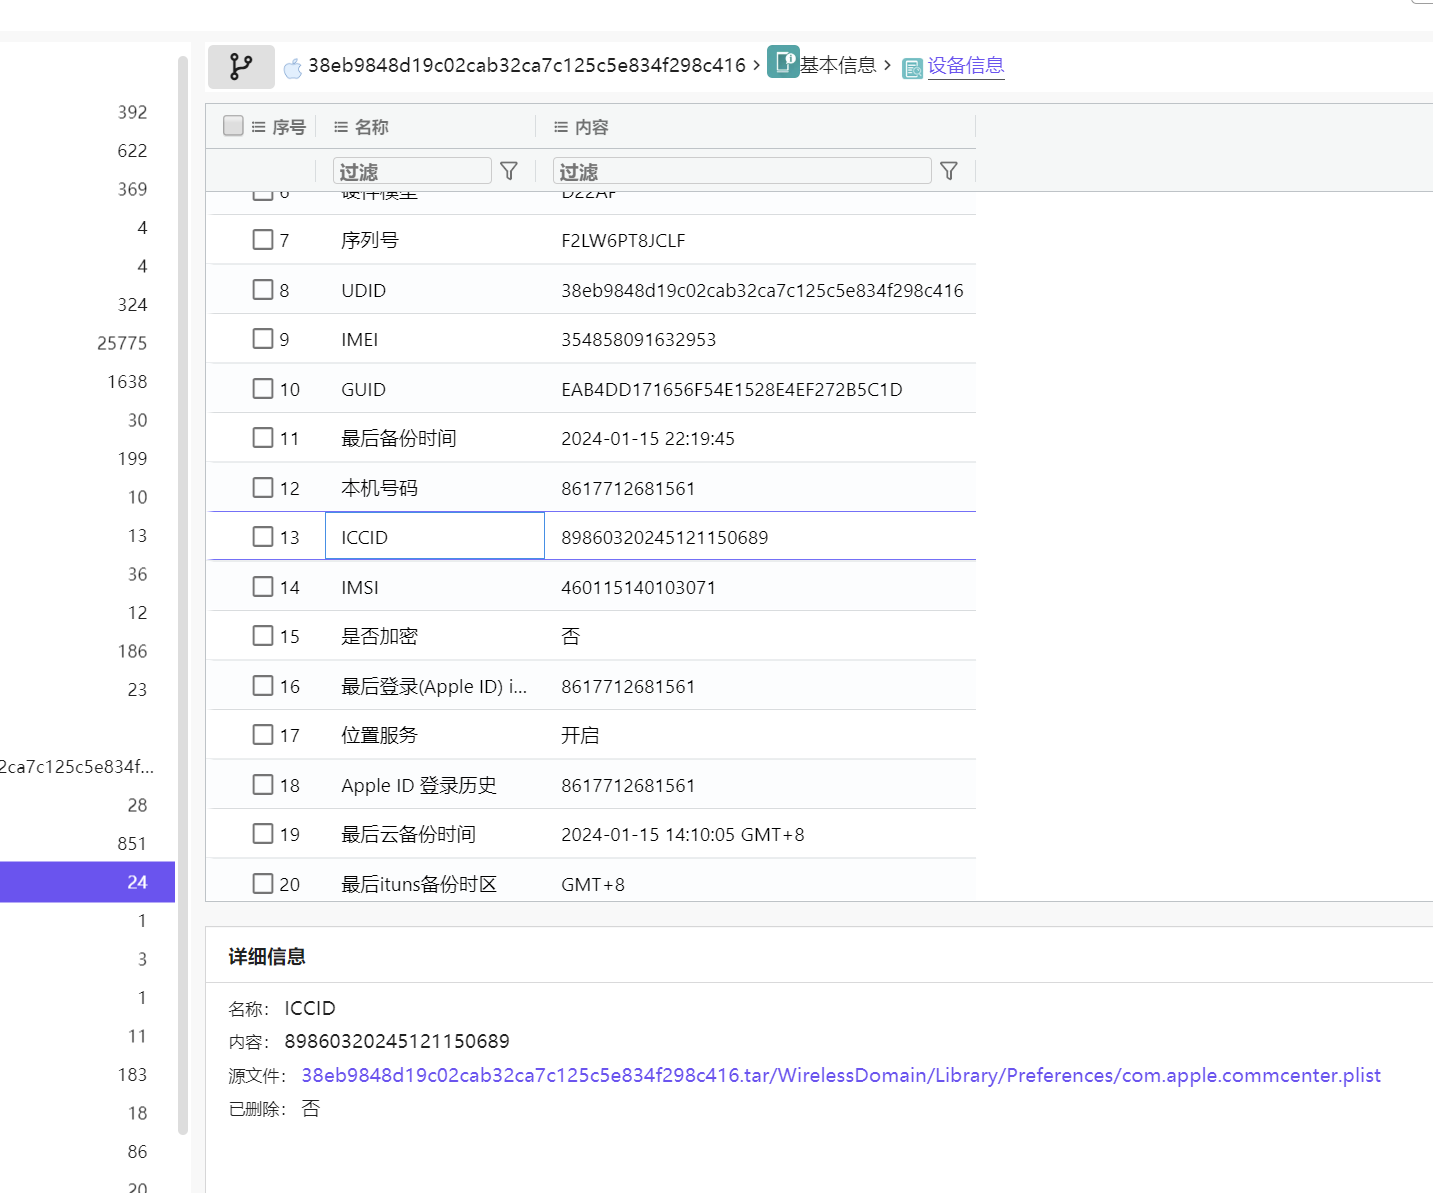Click the backup time 2024-01-15 22:19:45
Viewport: 1433px width, 1193px height.
(x=647, y=438)
